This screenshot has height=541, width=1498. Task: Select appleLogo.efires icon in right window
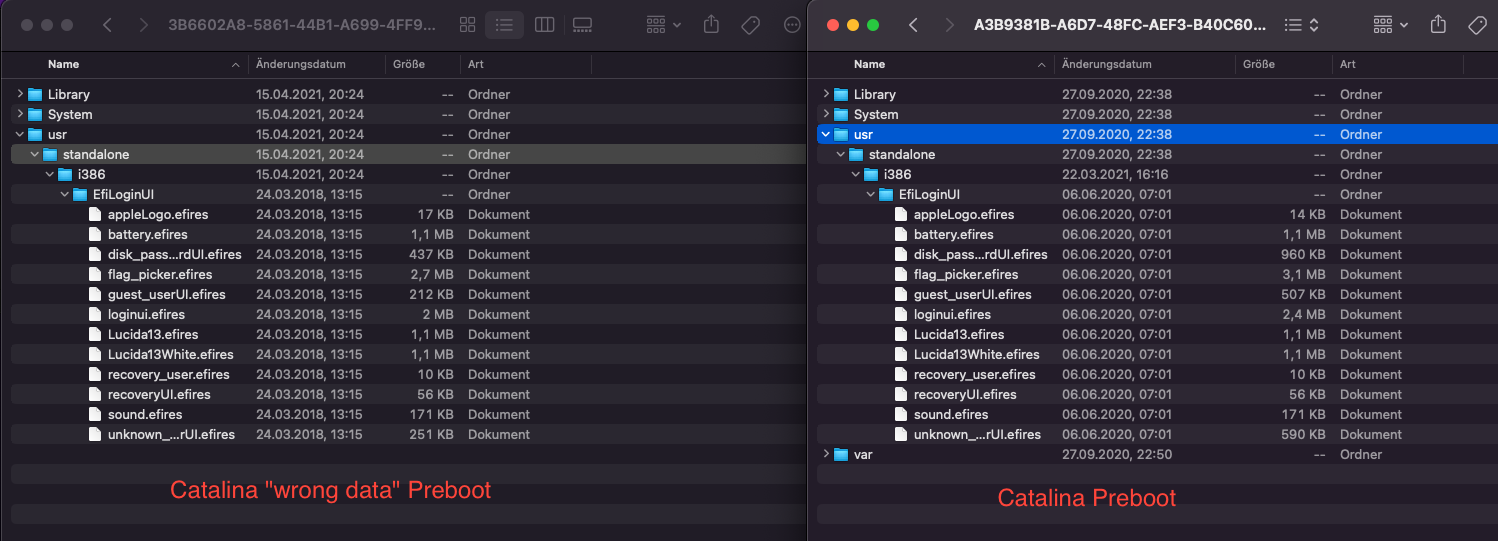[901, 214]
